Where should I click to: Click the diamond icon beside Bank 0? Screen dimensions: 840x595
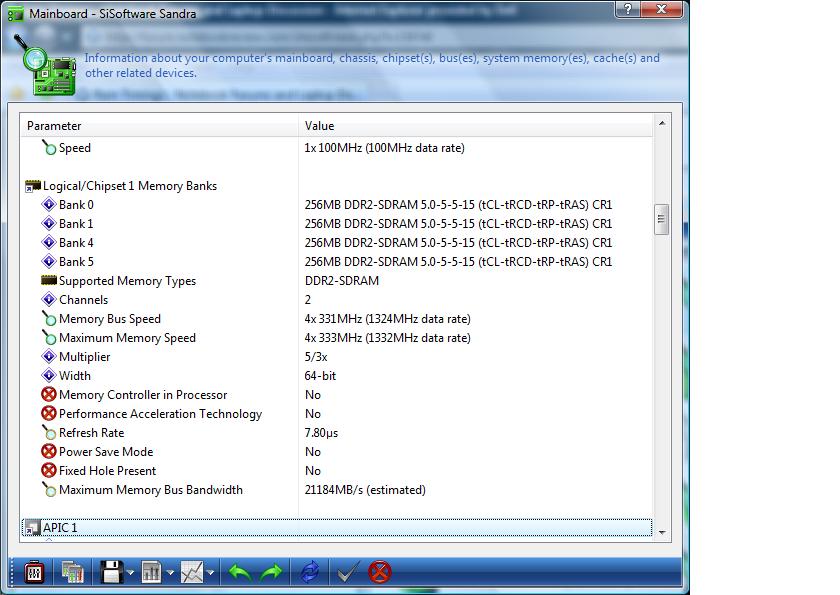(49, 204)
